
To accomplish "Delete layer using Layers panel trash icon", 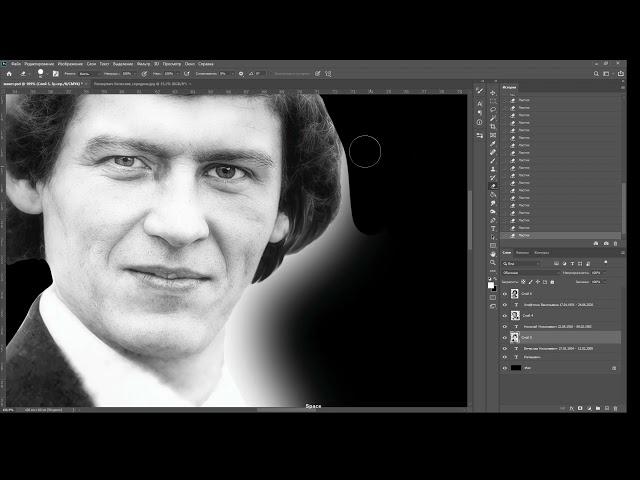I will pos(616,408).
